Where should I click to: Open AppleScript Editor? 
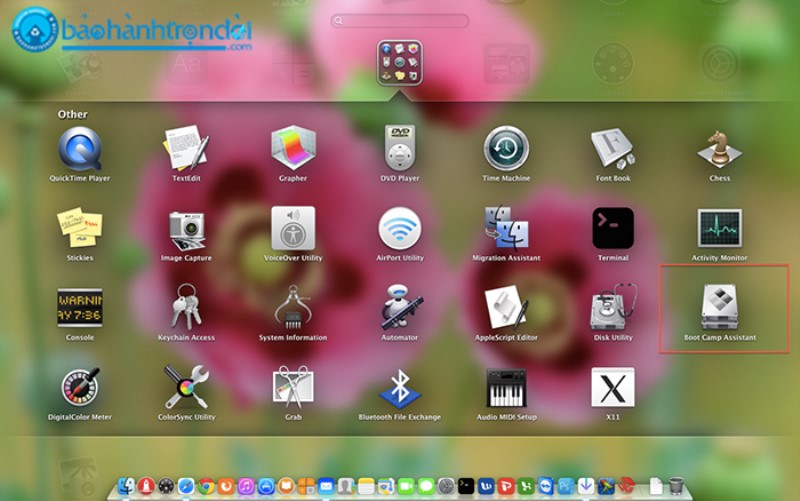[506, 308]
